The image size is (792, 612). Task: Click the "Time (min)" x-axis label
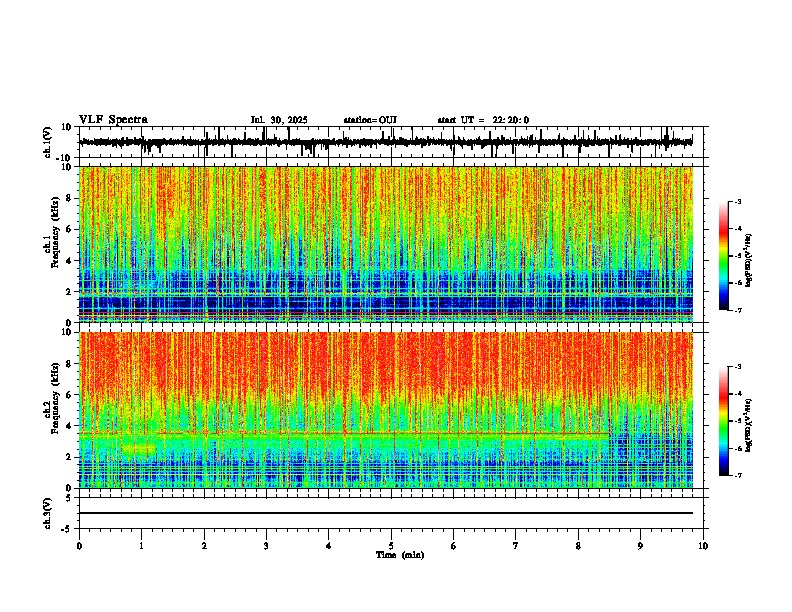tap(400, 555)
